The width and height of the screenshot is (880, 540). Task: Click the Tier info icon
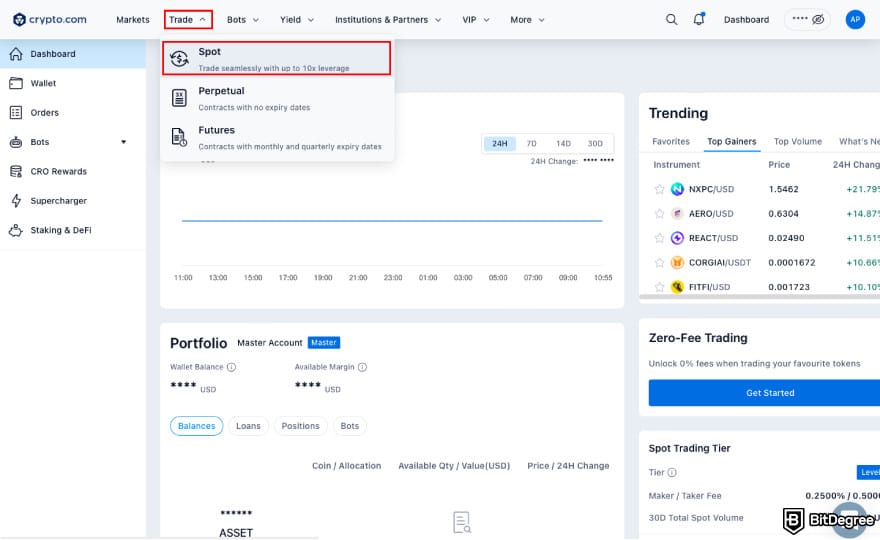(x=672, y=473)
